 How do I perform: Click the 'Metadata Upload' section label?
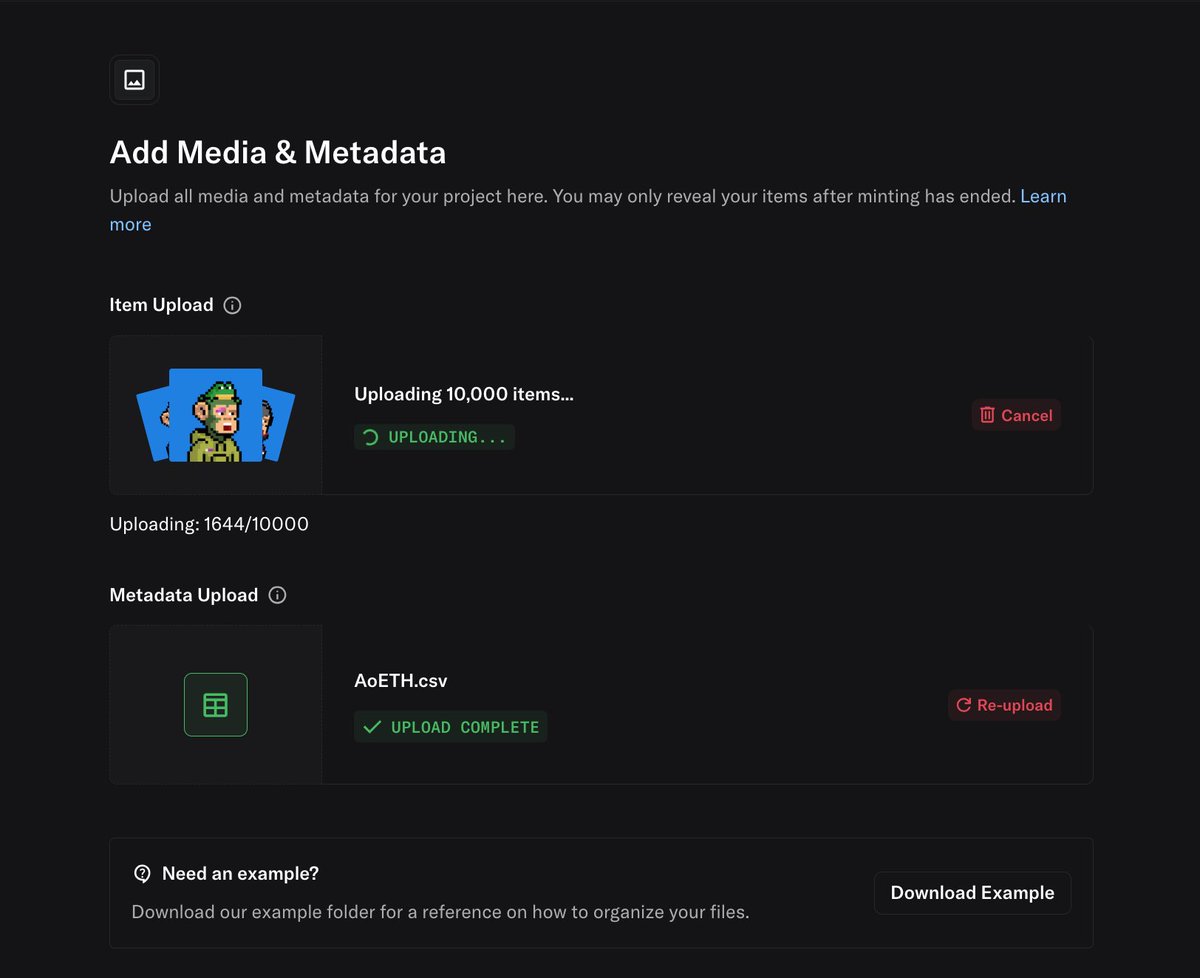184,595
